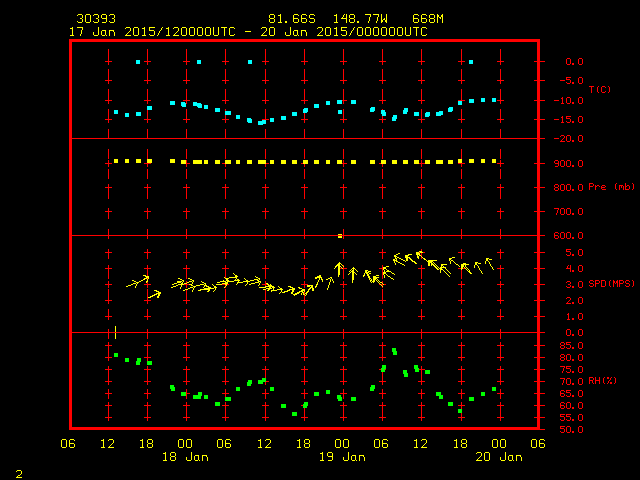This screenshot has width=640, height=480.
Task: Click the -10.0 temperature tick value
Action: click(569, 101)
